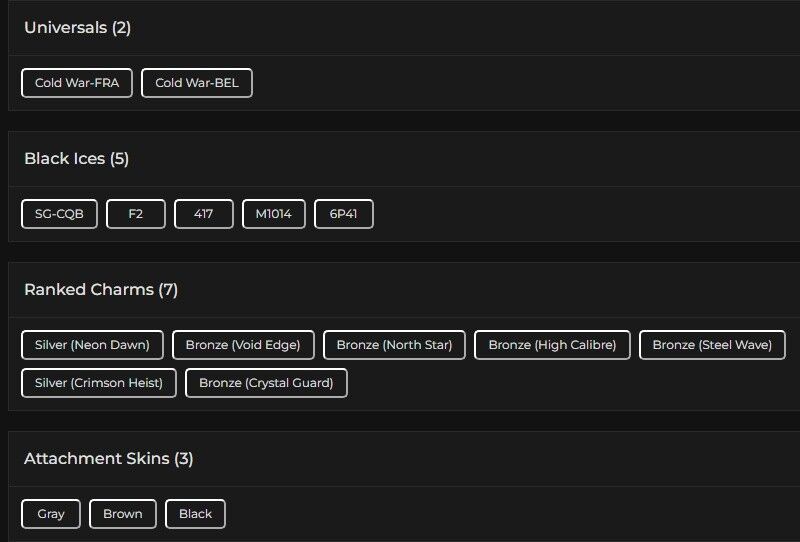
Task: Select the 6P41 black ice tag
Action: (344, 214)
